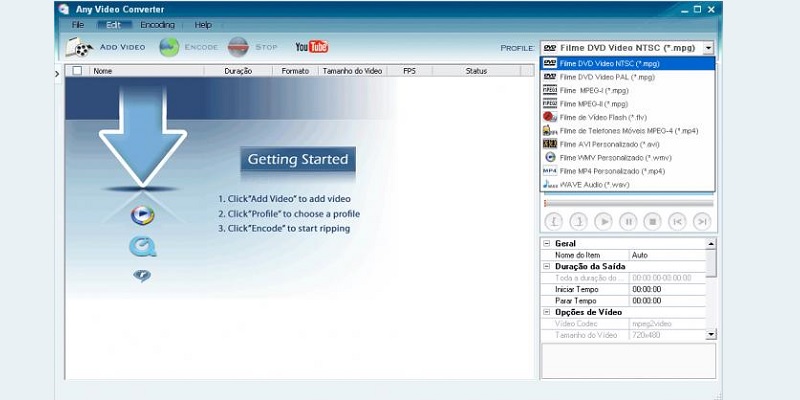This screenshot has width=800, height=400.
Task: Click the MPEG2 icon in the profile list
Action: 549,104
